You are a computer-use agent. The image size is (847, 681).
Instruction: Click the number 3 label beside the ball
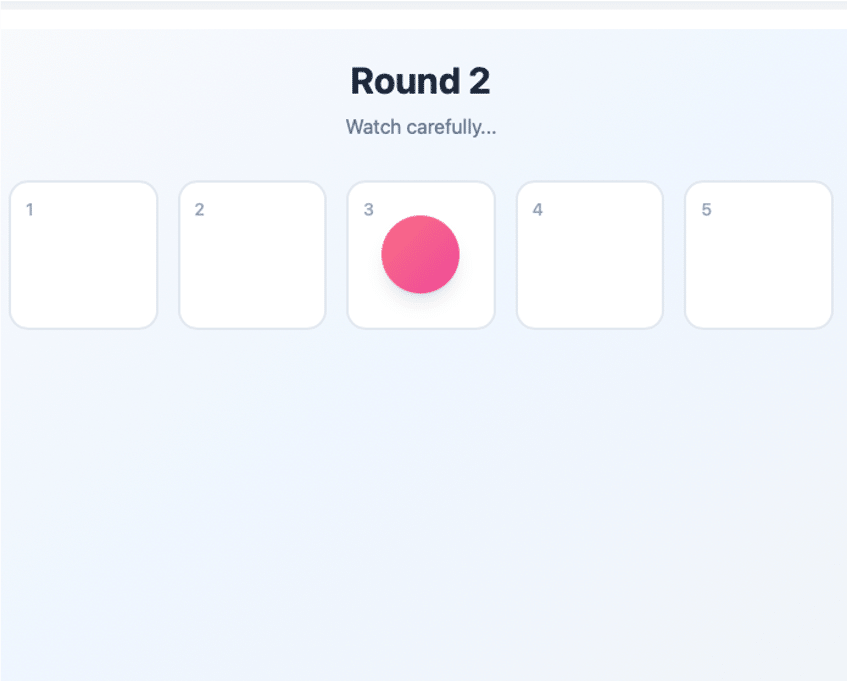(x=368, y=210)
